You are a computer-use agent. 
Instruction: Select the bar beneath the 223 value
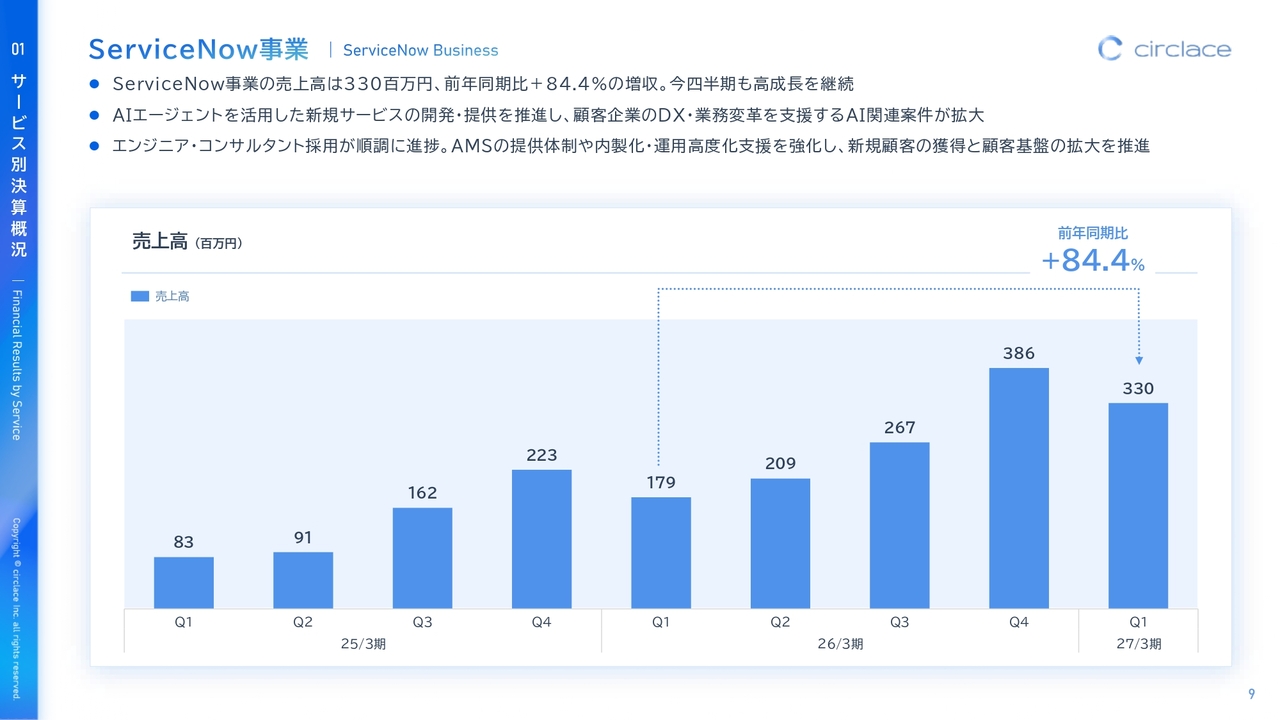(x=542, y=539)
